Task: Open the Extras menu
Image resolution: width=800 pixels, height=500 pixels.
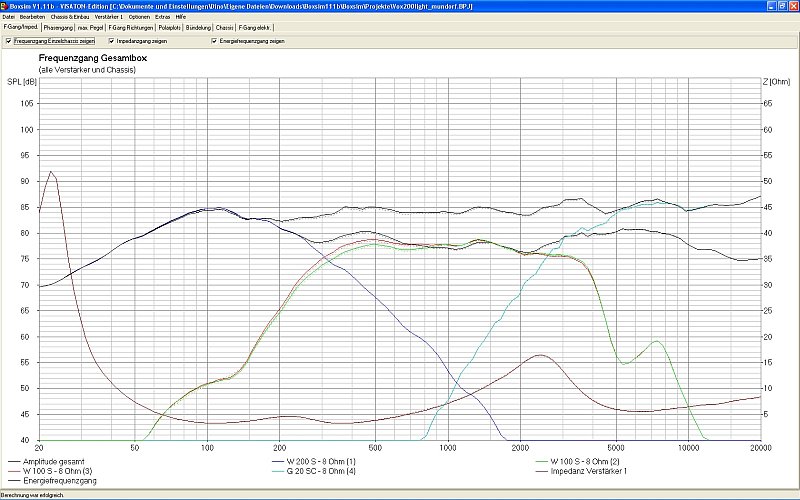Action: 162,17
